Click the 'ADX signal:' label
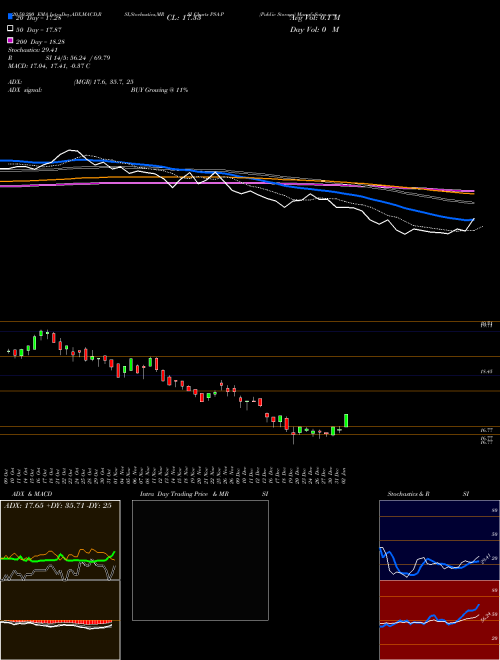This screenshot has height=660, width=500. [25, 90]
